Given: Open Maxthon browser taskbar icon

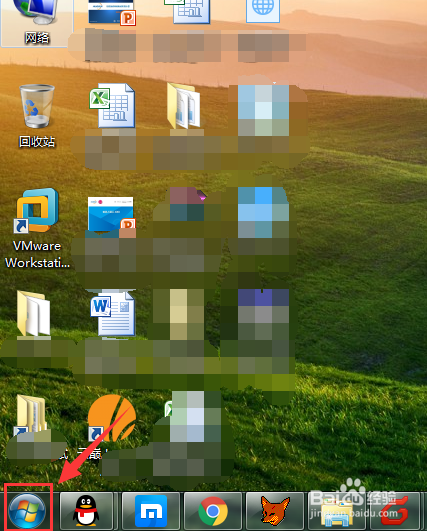Looking at the screenshot, I should (x=151, y=511).
